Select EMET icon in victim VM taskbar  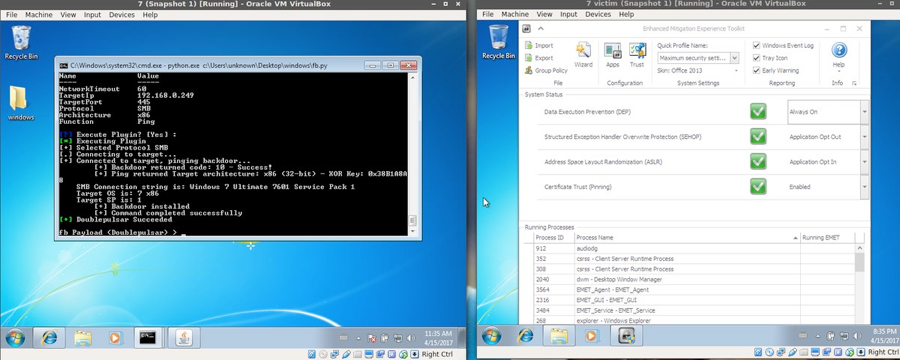tap(626, 336)
